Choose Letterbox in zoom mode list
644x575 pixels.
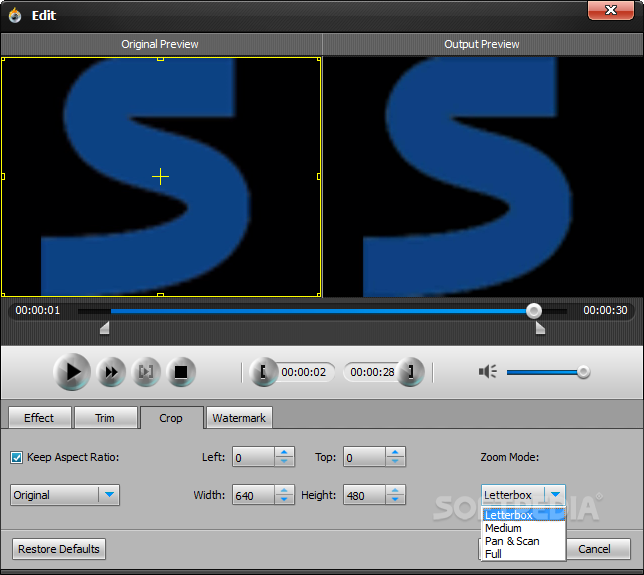click(x=523, y=515)
